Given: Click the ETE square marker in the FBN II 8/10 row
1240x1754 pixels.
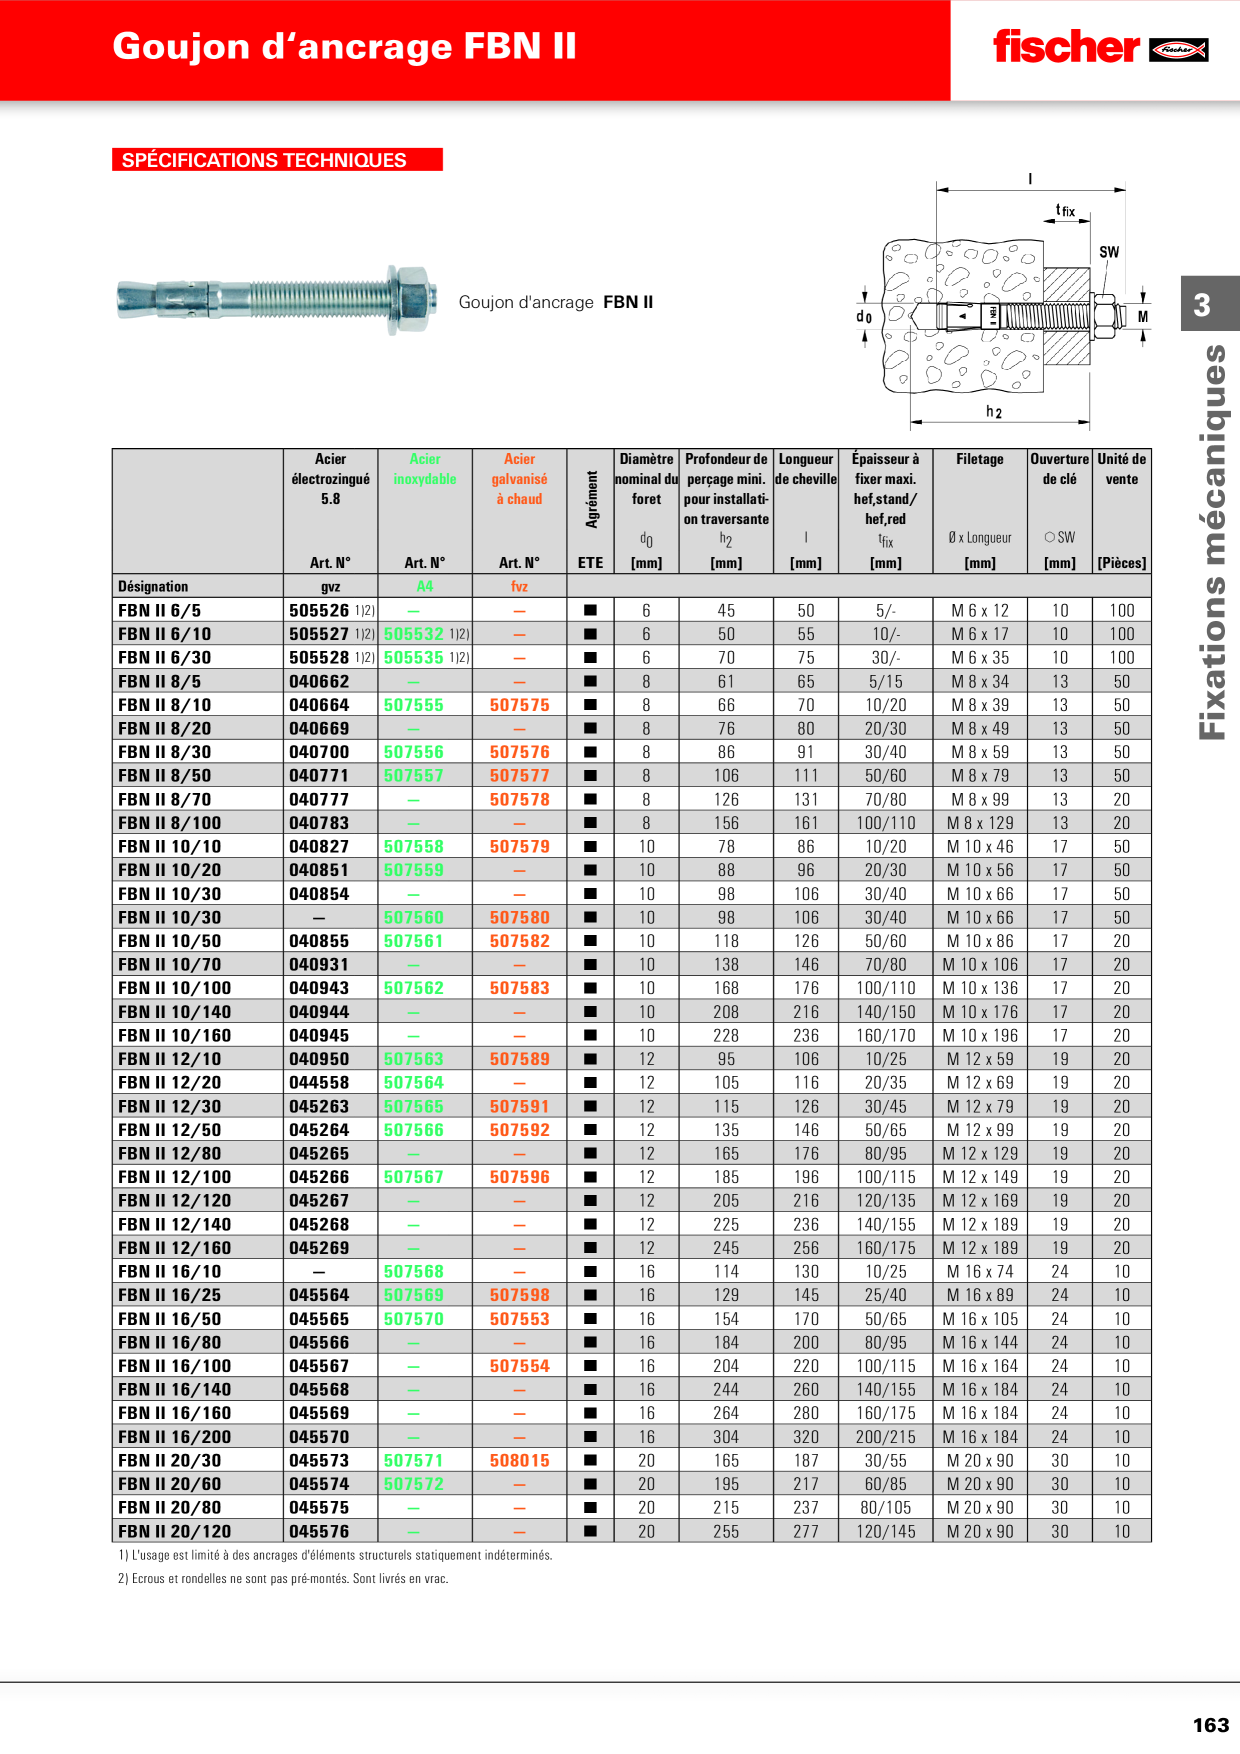Looking at the screenshot, I should coord(590,705).
